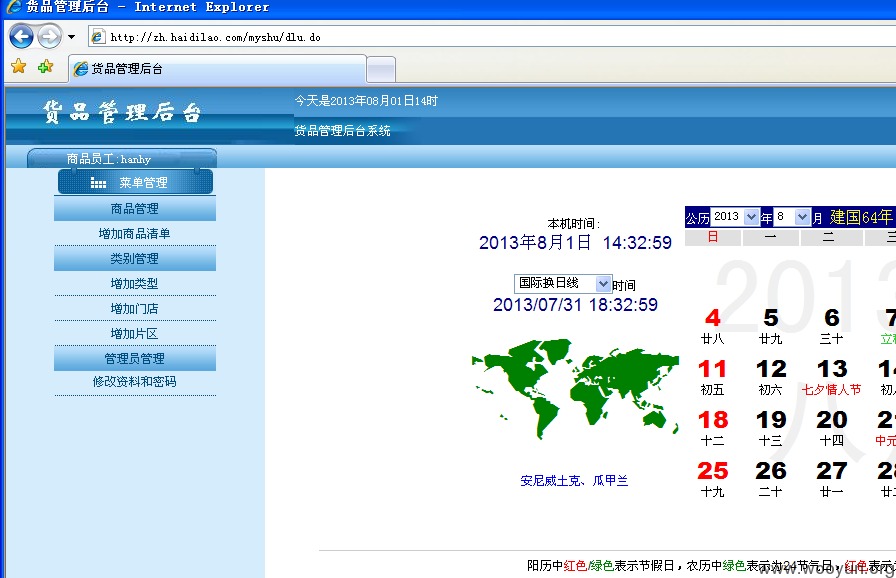Viewport: 896px width, 578px height.
Task: Click the 货品管理后台 logo banner
Action: [x=122, y=112]
